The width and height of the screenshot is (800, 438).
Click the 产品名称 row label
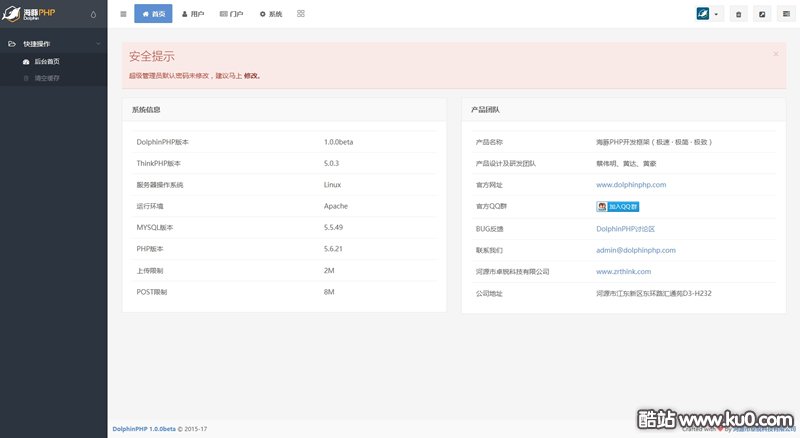pyautogui.click(x=489, y=142)
